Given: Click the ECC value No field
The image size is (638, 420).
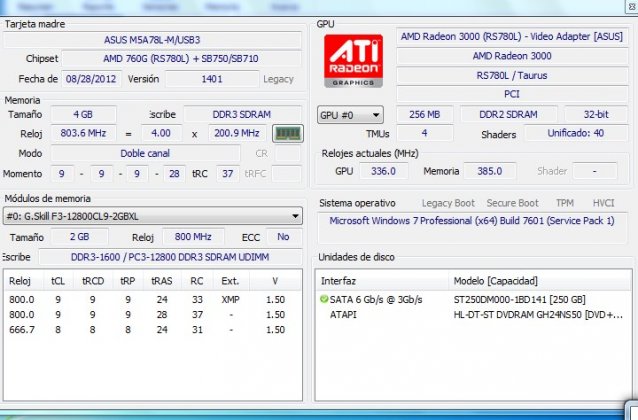Looking at the screenshot, I should [283, 237].
